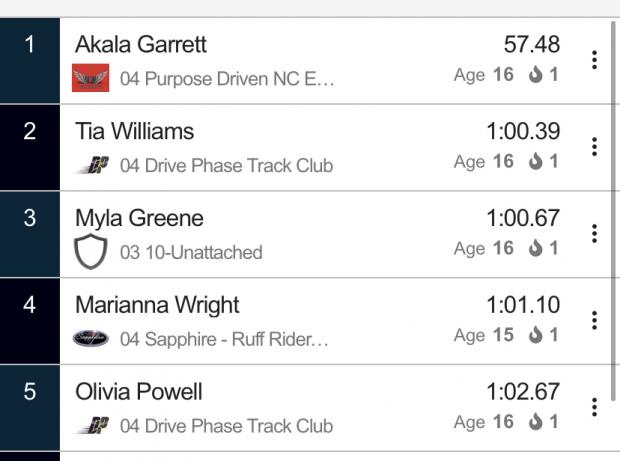This screenshot has width=620, height=461.
Task: Open the three-dot menu for Akala Garrett
Action: point(594,60)
